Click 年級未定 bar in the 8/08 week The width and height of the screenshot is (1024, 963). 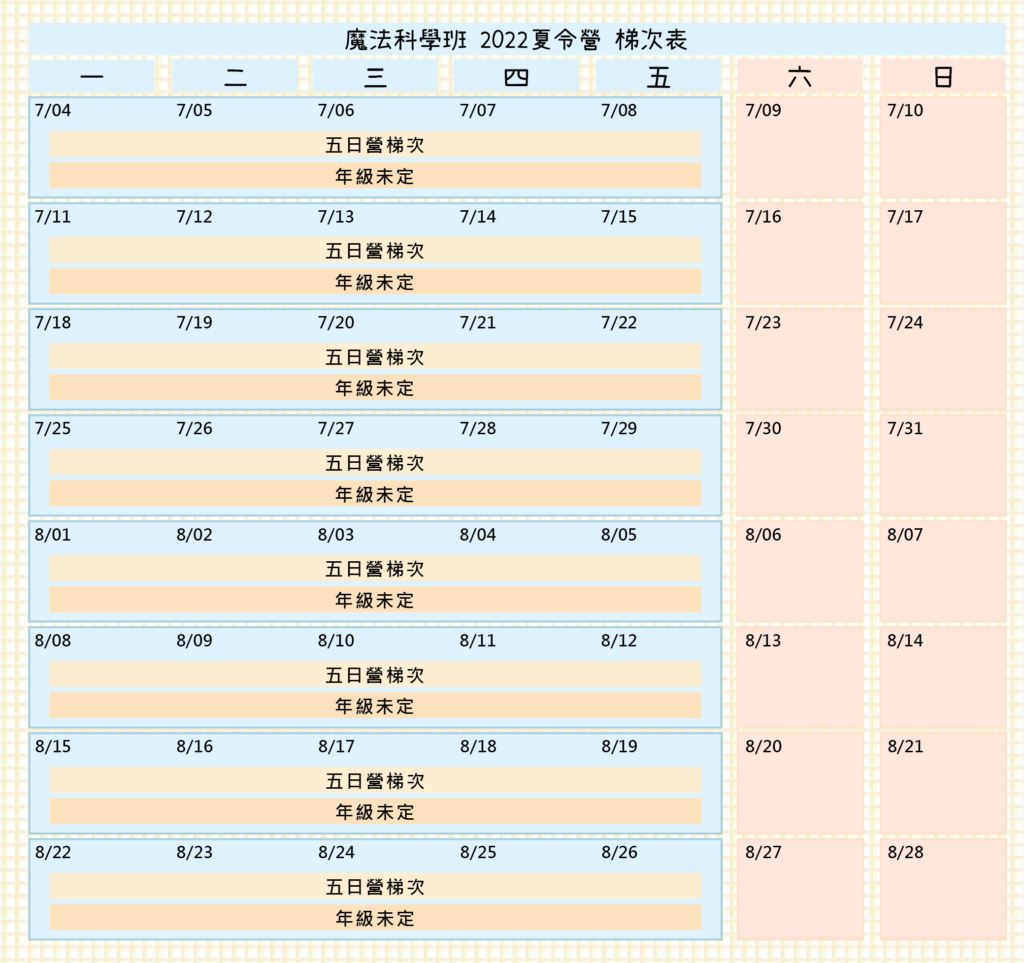pos(376,706)
